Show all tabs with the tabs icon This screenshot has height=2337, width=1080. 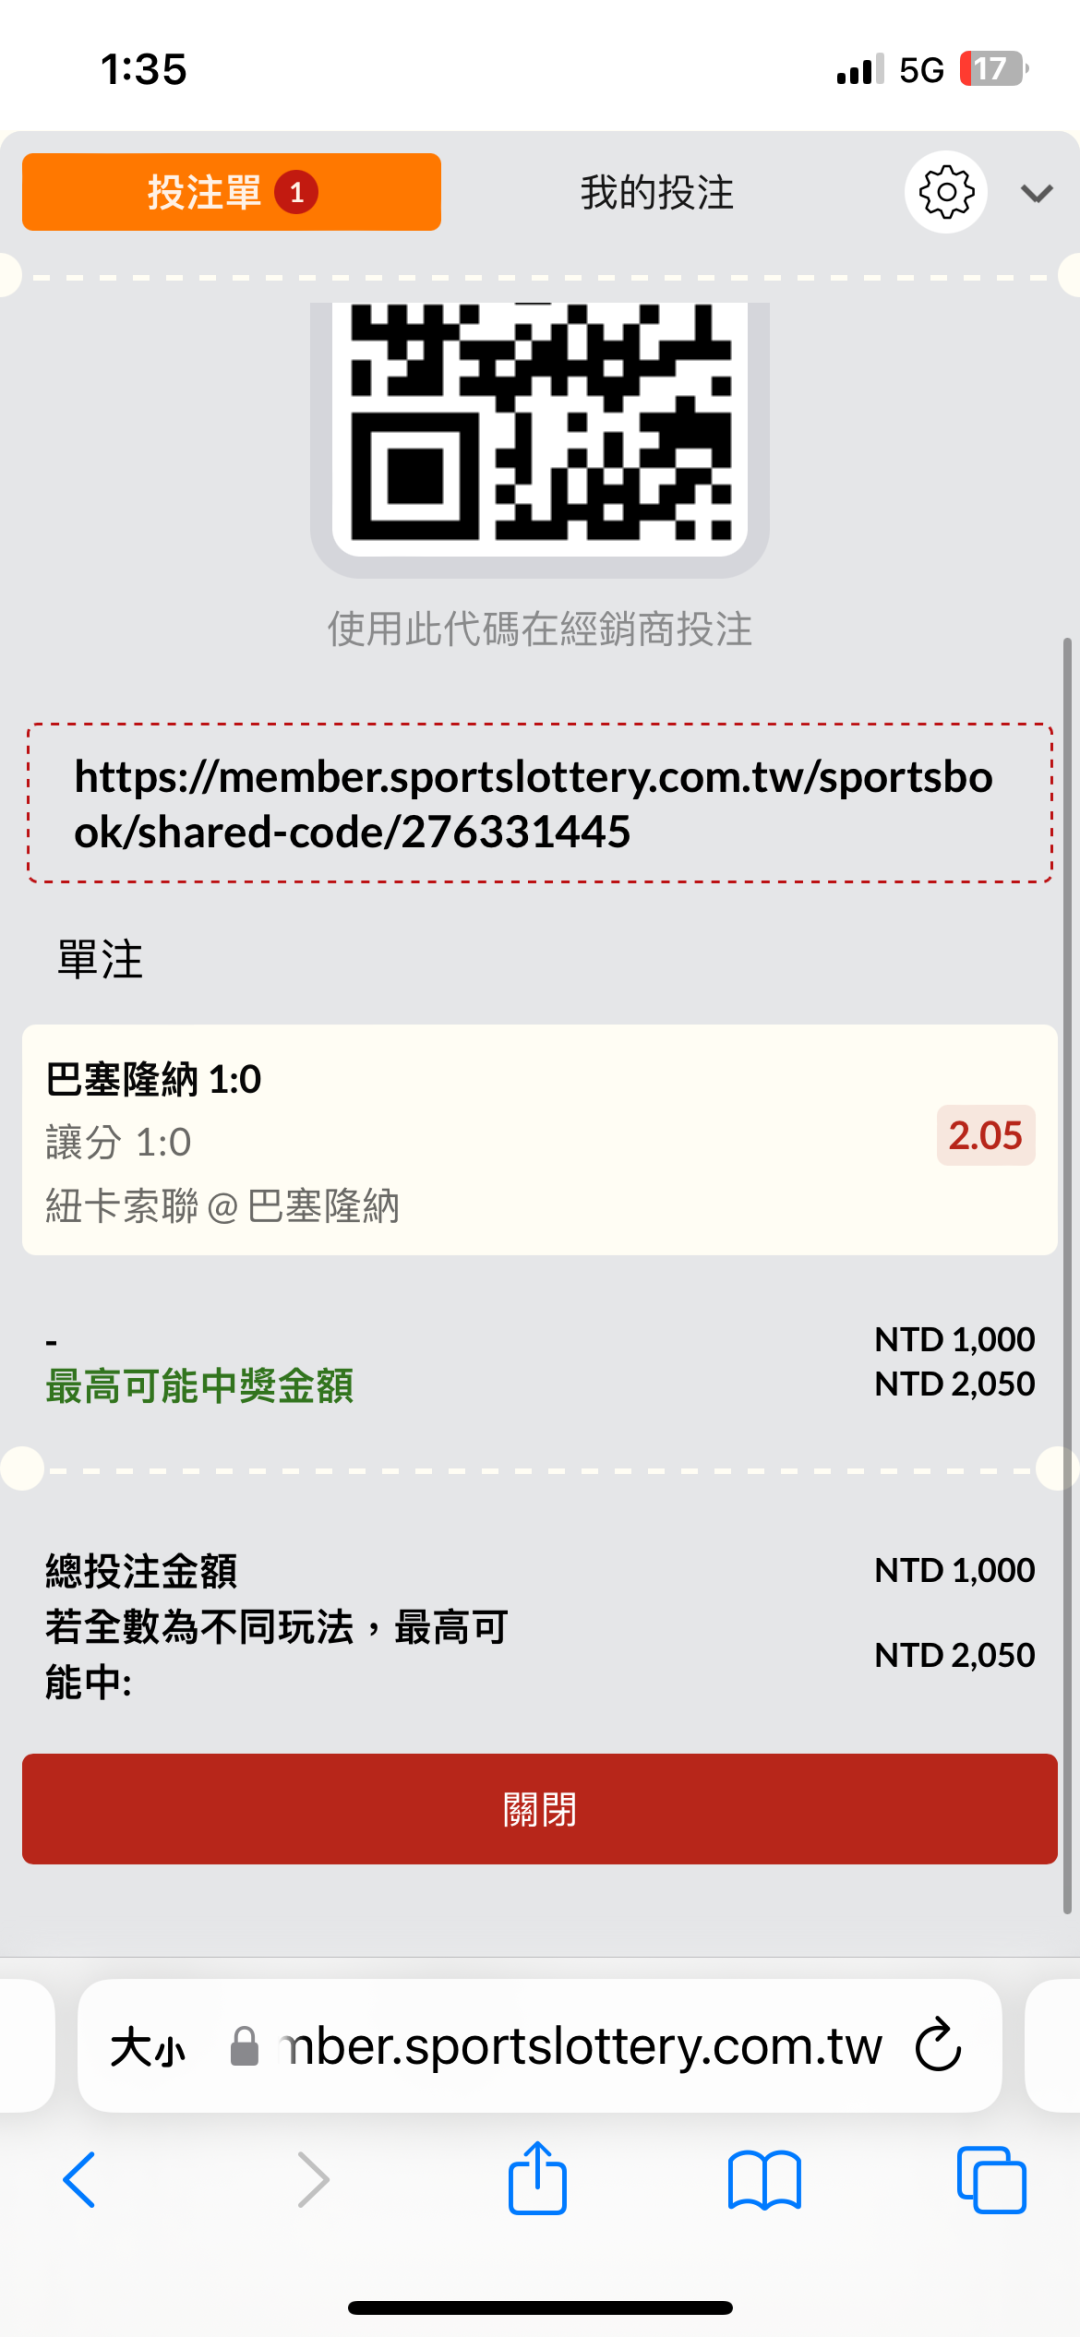[x=991, y=2179]
